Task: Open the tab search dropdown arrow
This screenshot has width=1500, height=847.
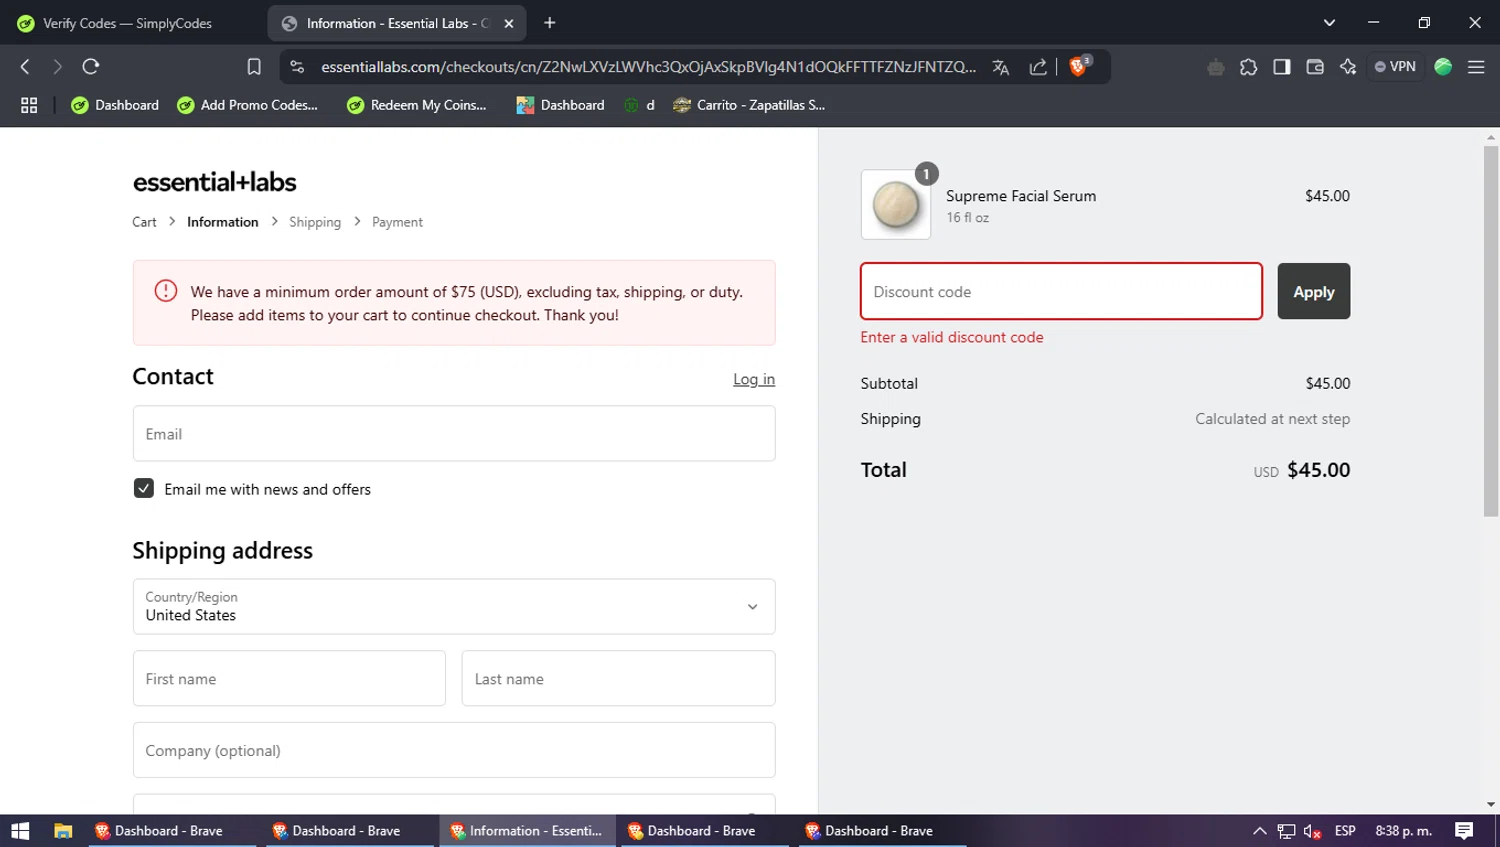Action: pos(1329,23)
